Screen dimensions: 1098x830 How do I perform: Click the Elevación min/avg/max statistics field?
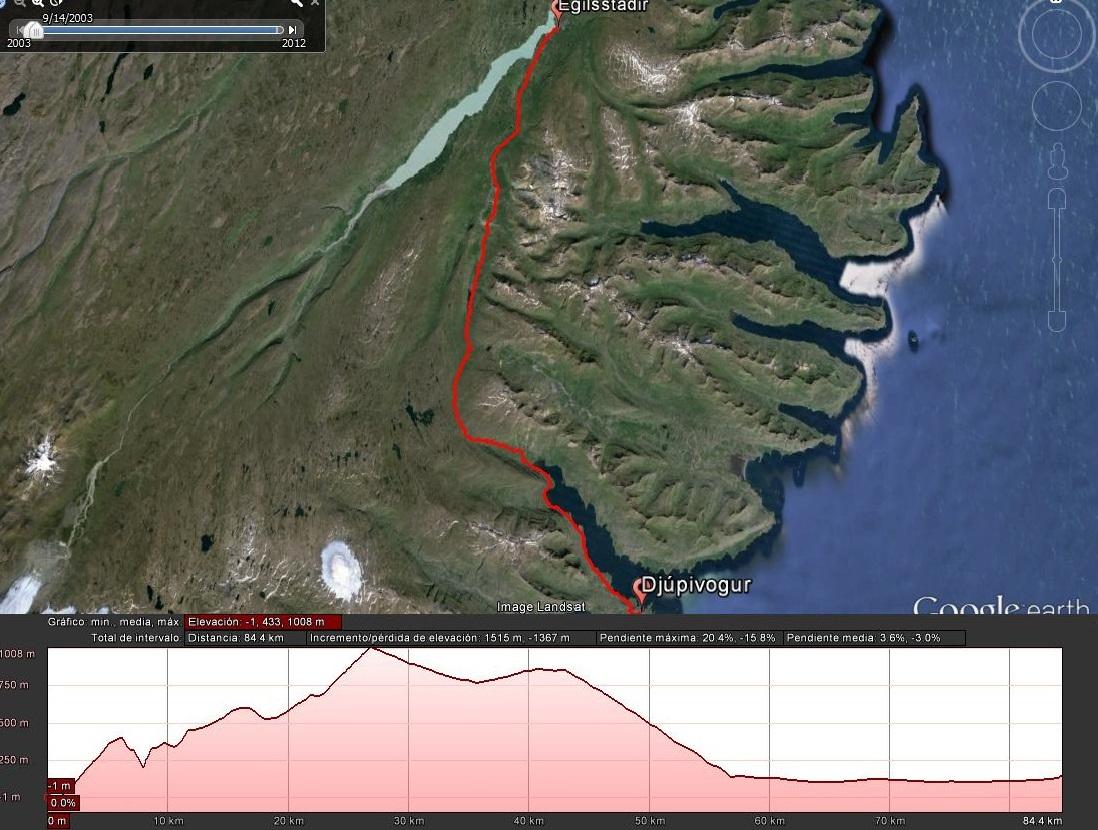coord(263,622)
